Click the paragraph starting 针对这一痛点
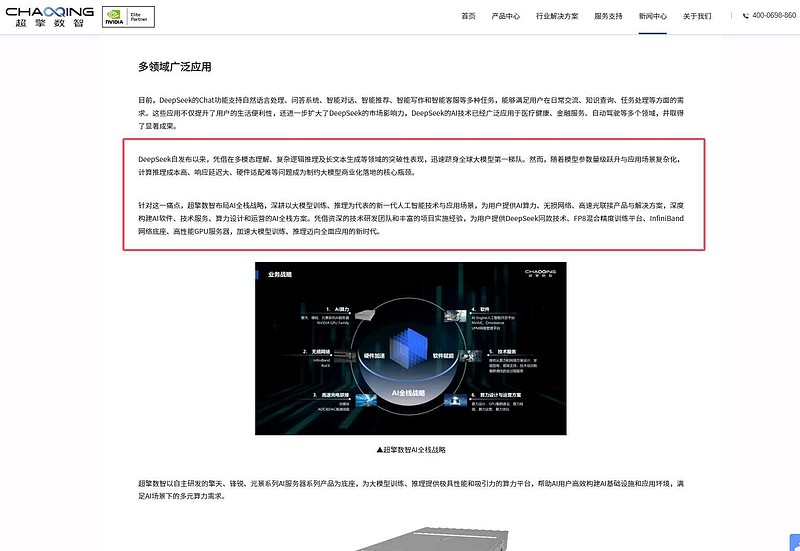Screen dimensions: 800x551 pos(411,218)
